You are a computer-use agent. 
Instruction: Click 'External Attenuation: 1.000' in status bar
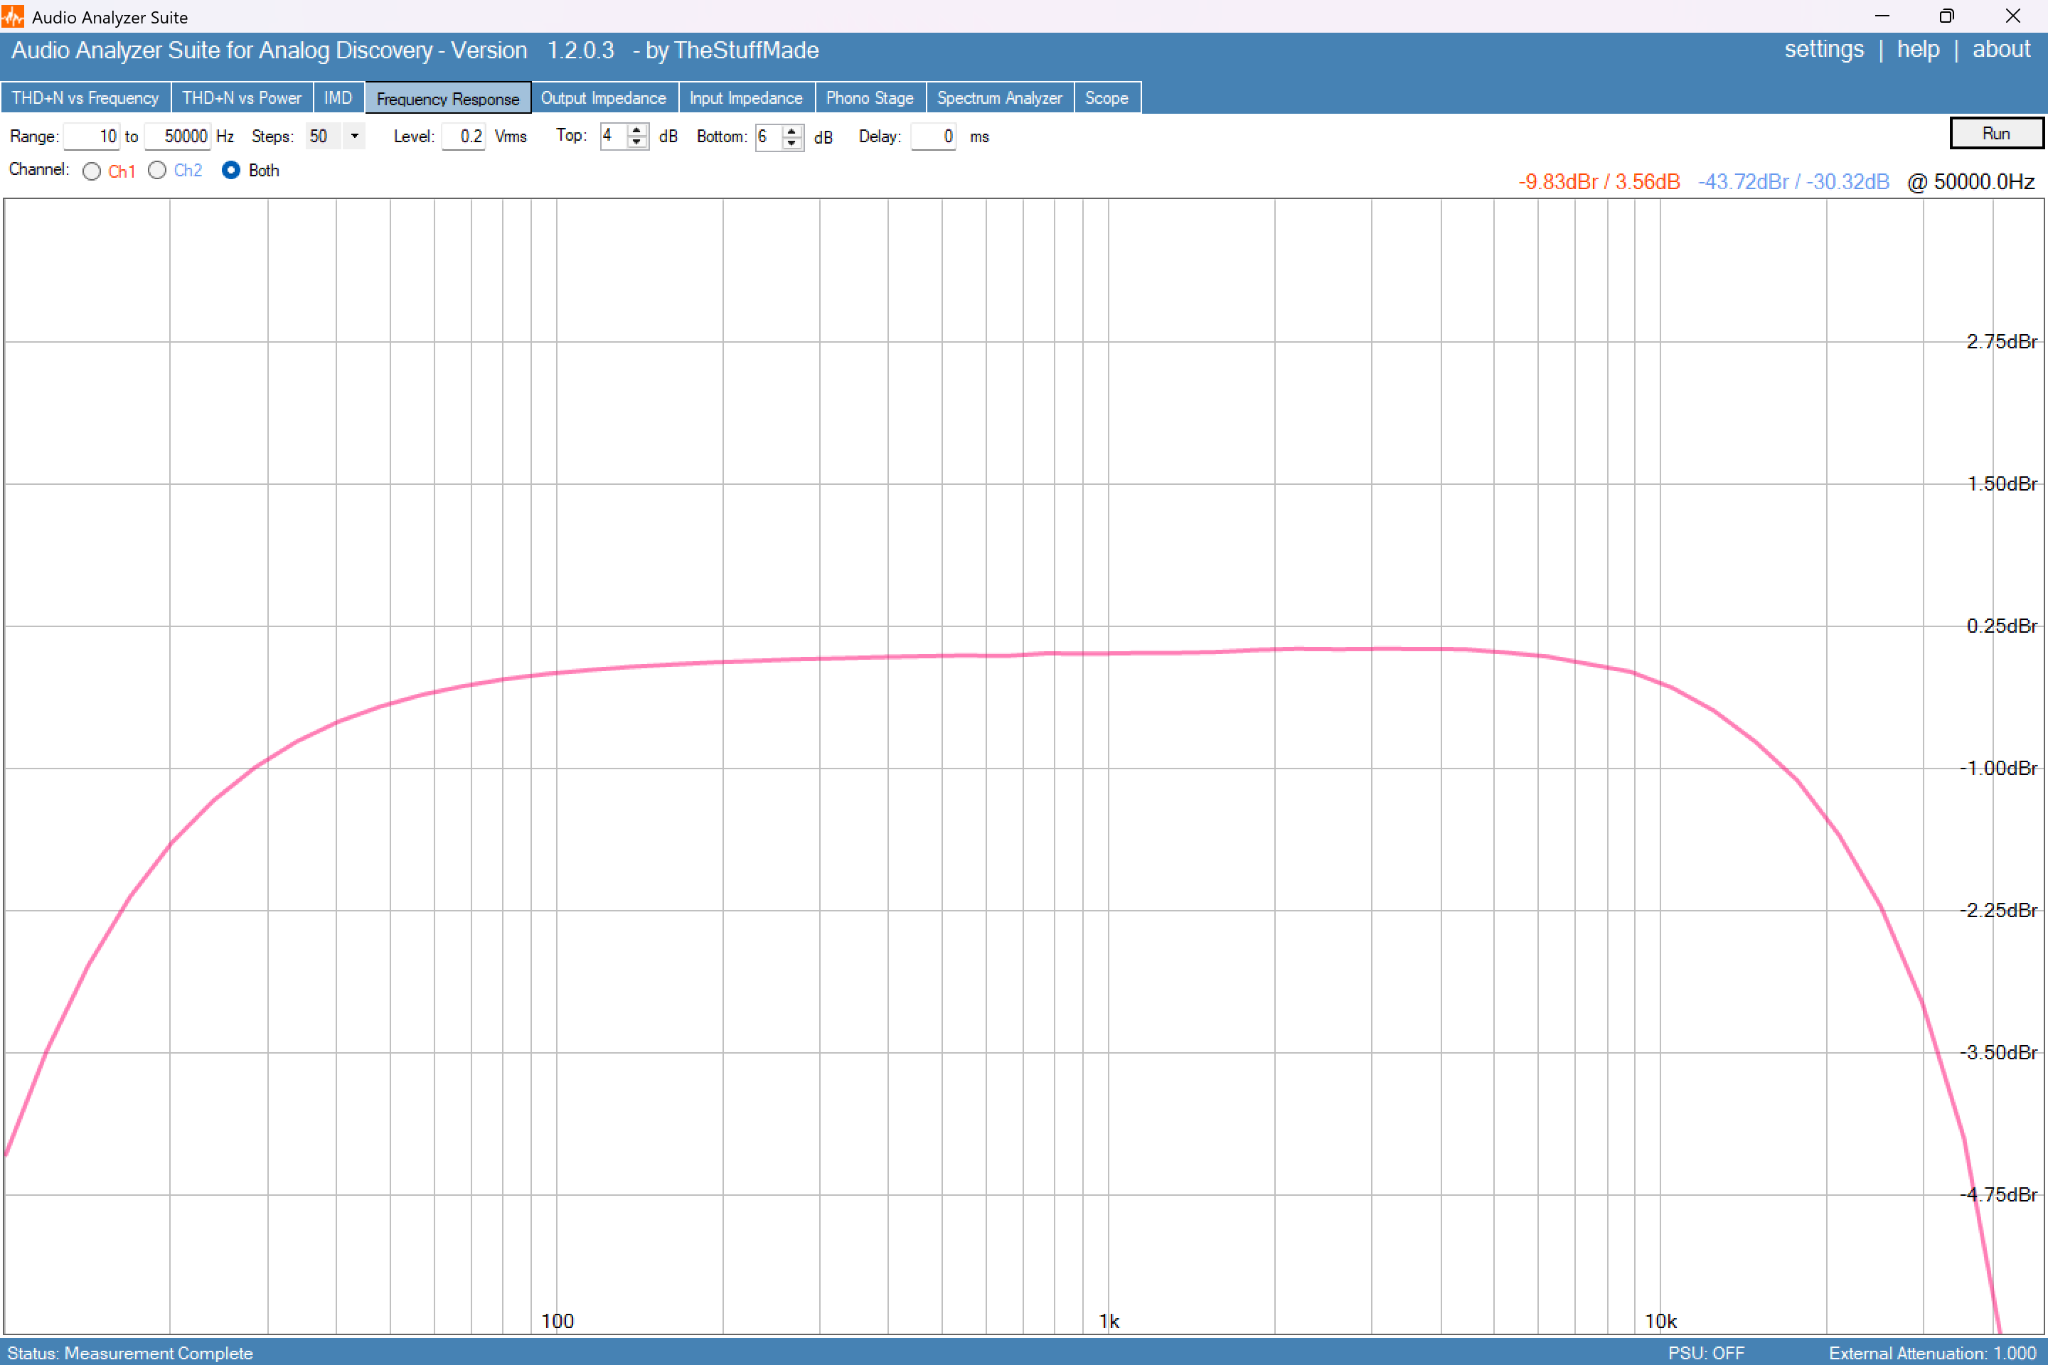[x=1933, y=1353]
